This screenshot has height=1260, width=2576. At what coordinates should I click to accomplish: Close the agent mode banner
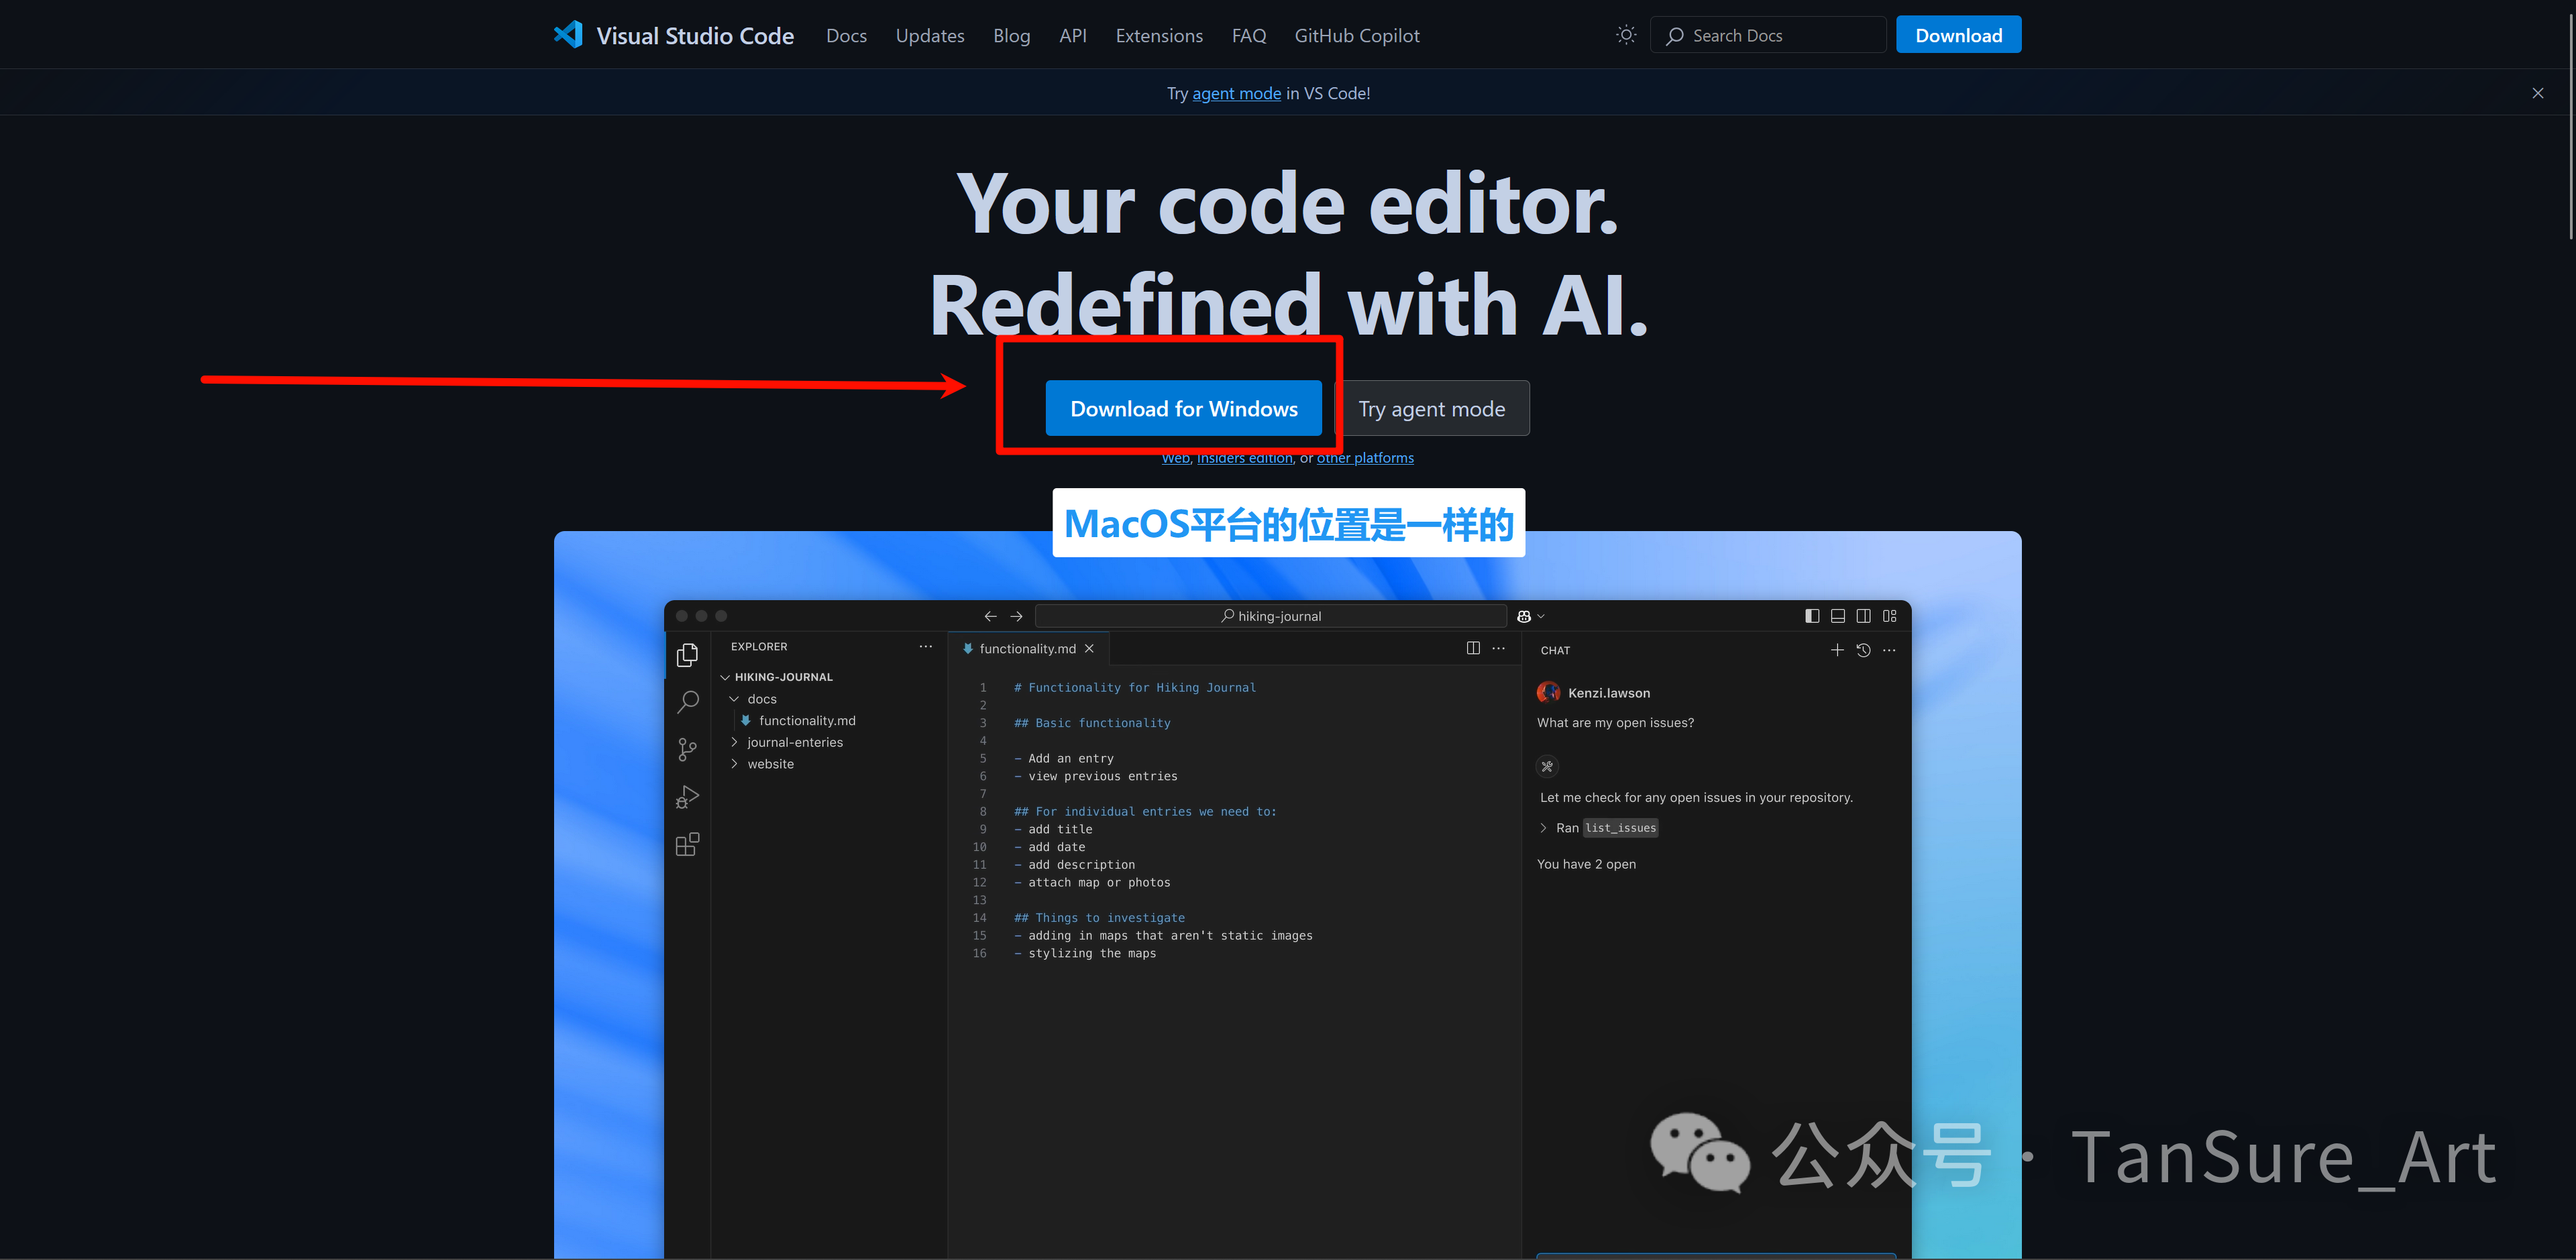coord(2537,93)
